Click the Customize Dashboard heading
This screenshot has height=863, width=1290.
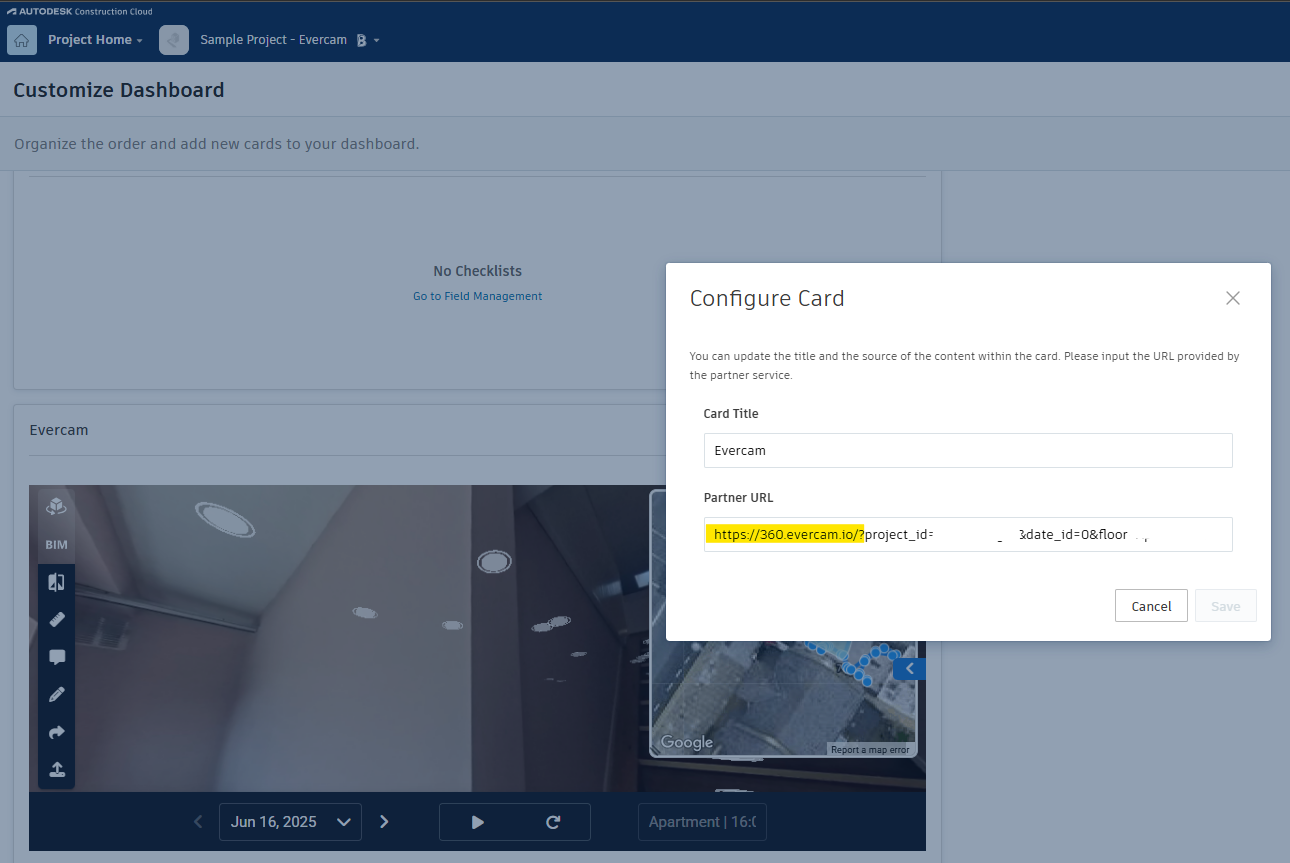pyautogui.click(x=119, y=90)
